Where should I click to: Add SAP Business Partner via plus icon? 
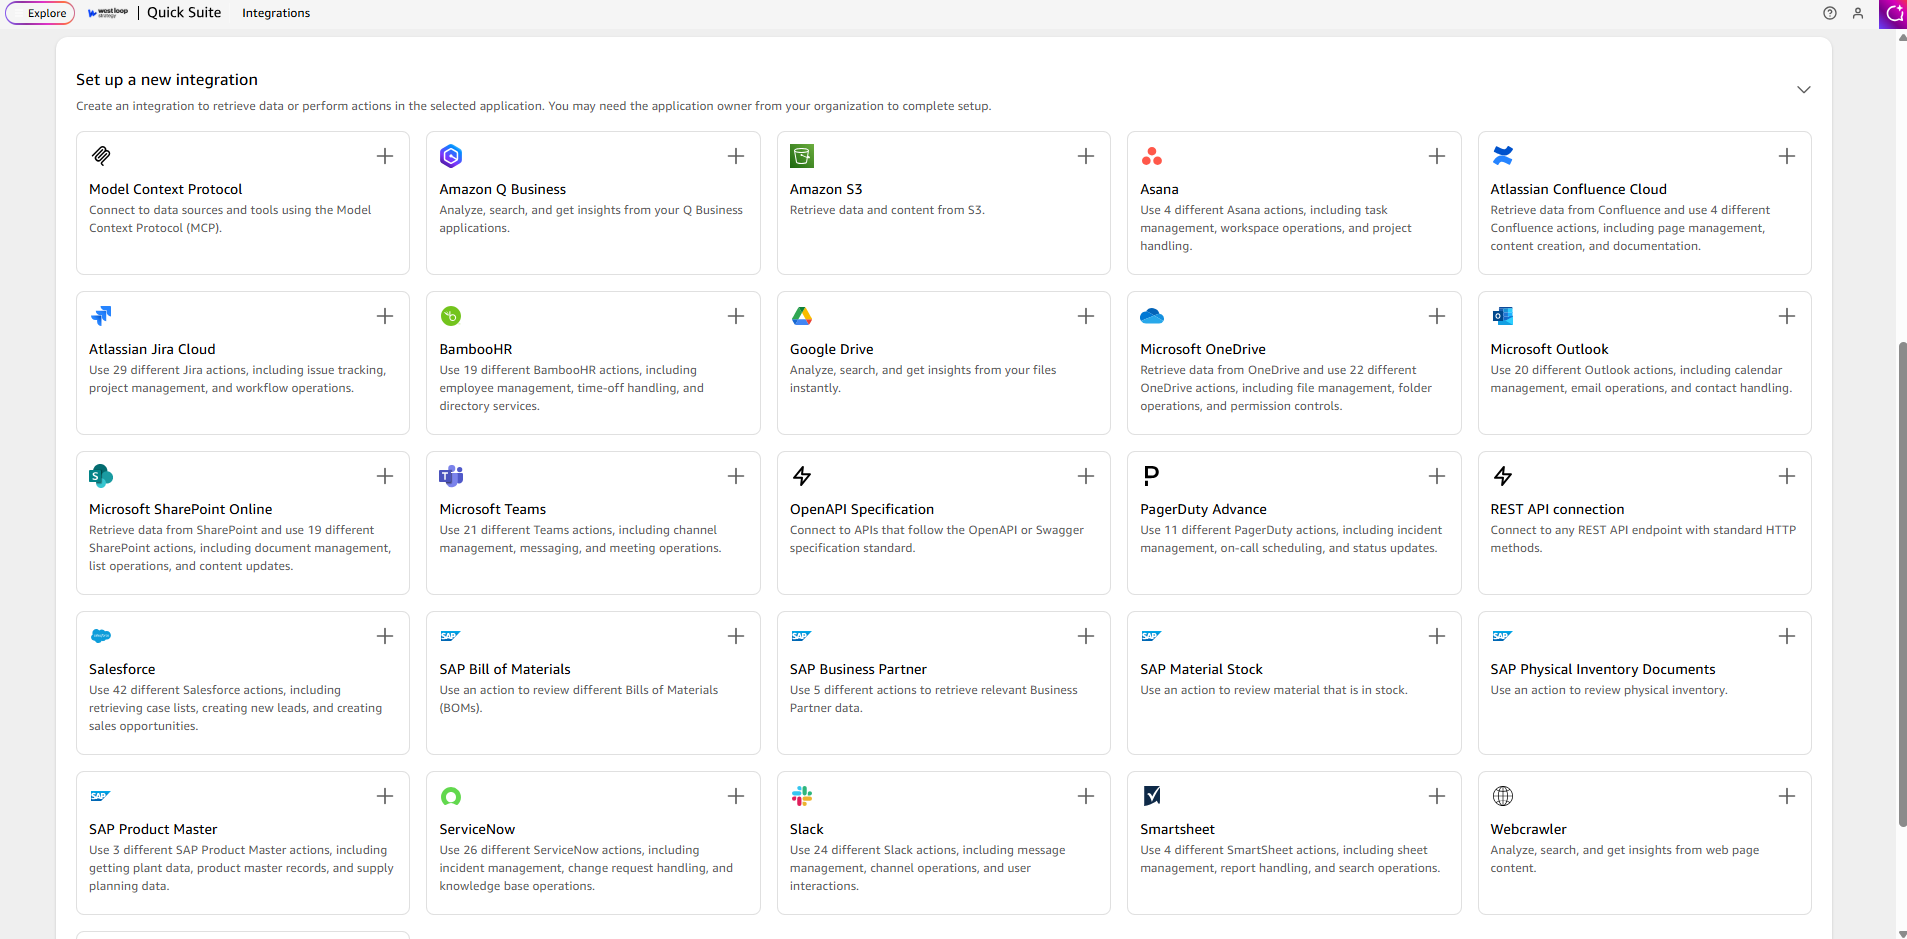(x=1086, y=636)
